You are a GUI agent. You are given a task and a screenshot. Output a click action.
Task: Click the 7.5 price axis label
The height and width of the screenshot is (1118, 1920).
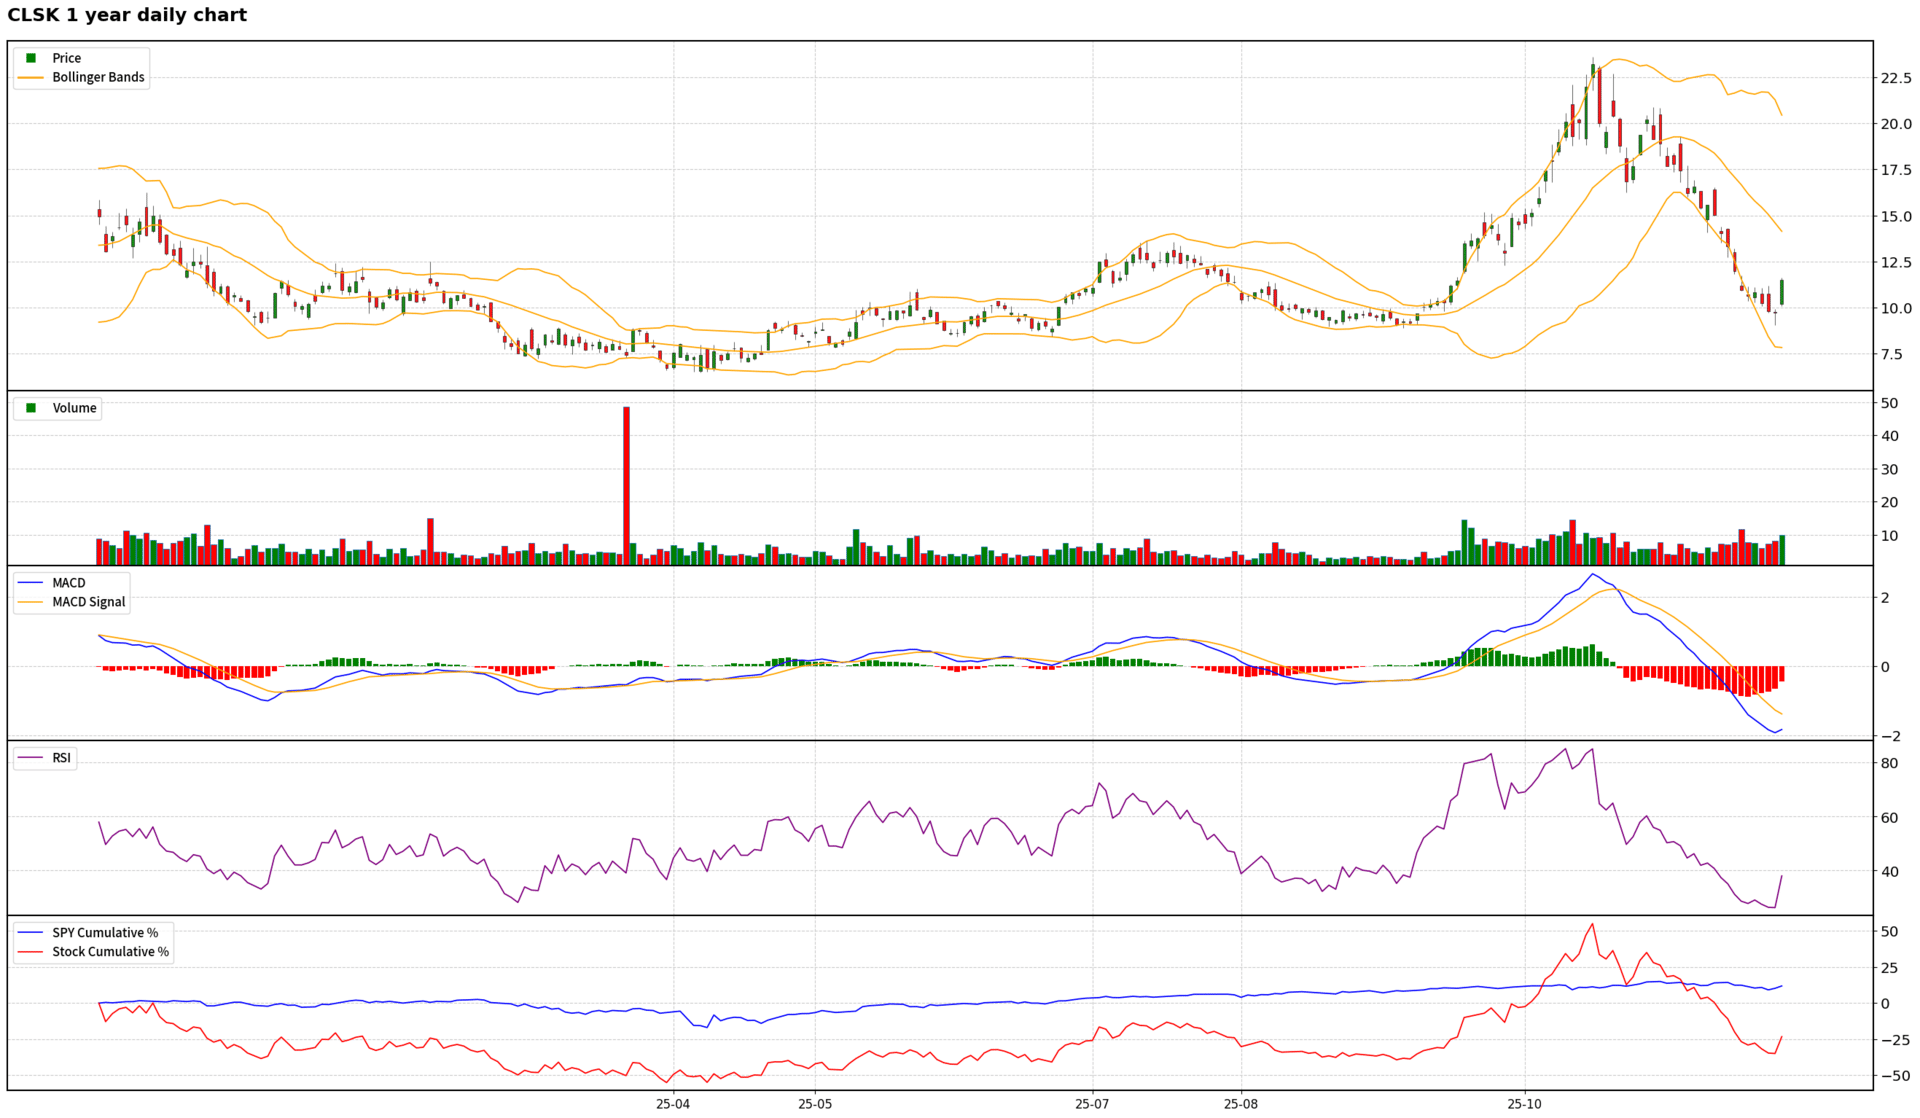[x=1891, y=354]
